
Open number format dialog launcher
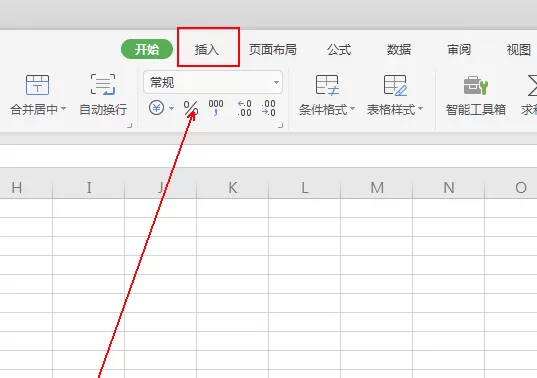(280, 126)
